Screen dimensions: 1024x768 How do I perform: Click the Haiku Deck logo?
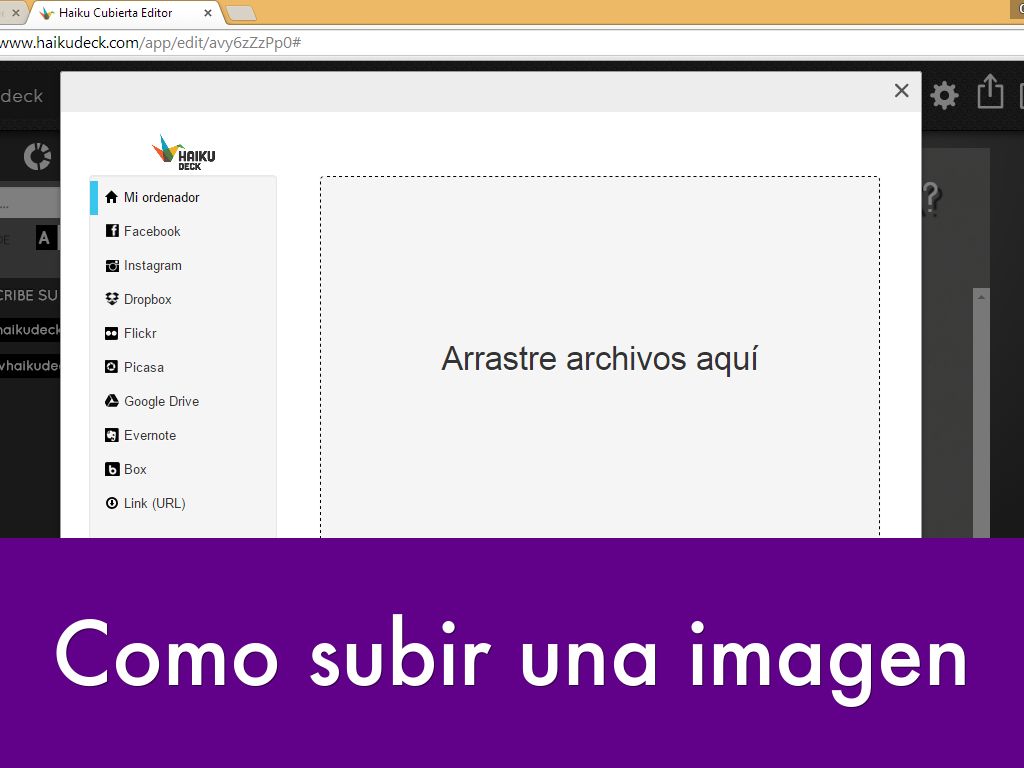[x=184, y=152]
